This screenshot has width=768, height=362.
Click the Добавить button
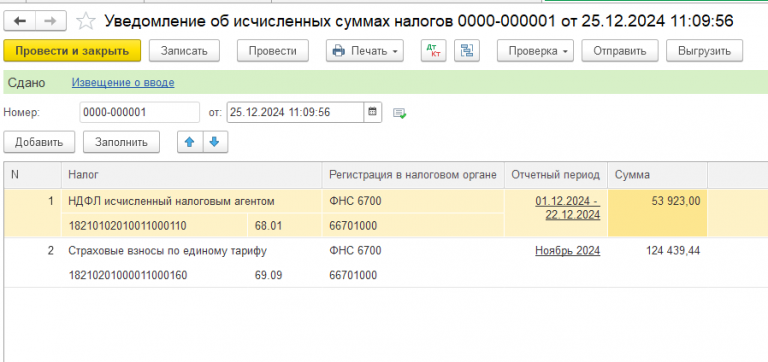[x=39, y=143]
